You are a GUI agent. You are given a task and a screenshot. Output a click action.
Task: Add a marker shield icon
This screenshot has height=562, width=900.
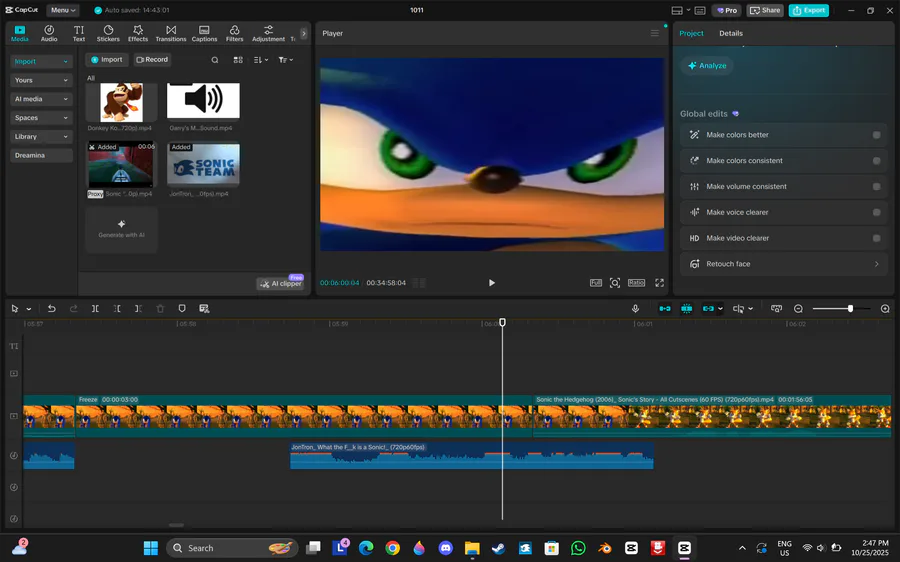[x=182, y=309]
